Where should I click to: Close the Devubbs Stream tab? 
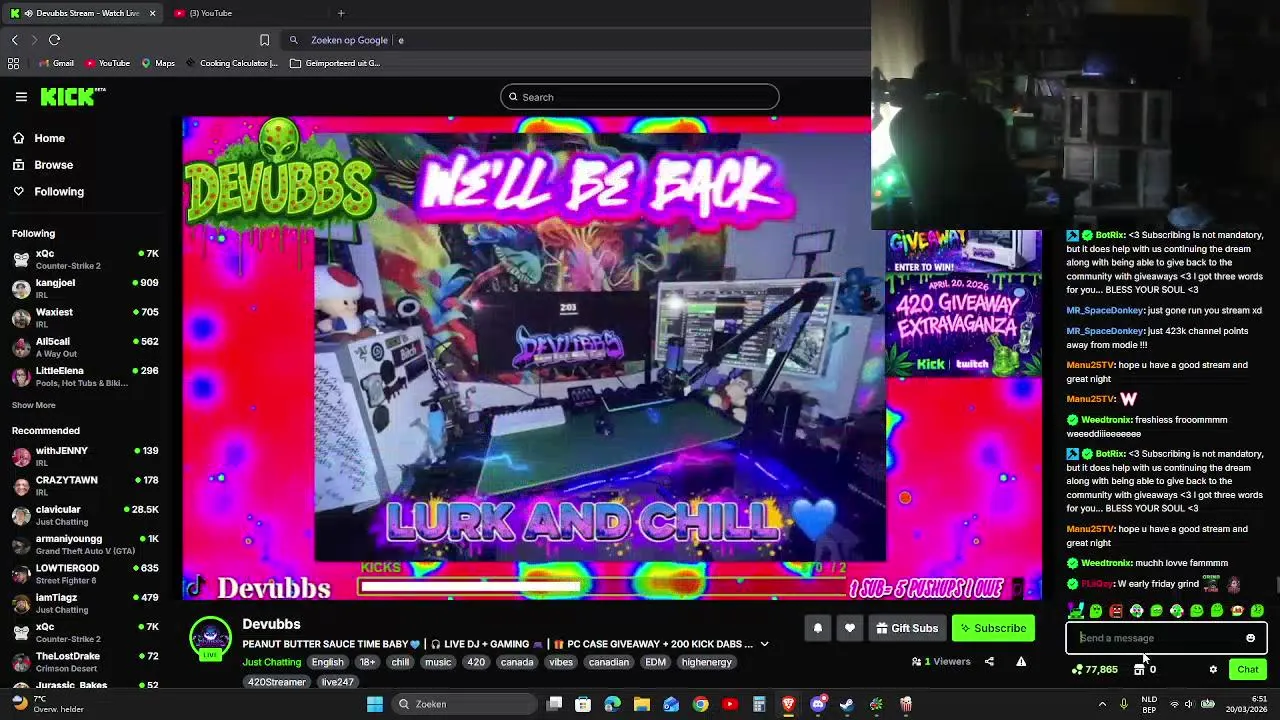(152, 13)
